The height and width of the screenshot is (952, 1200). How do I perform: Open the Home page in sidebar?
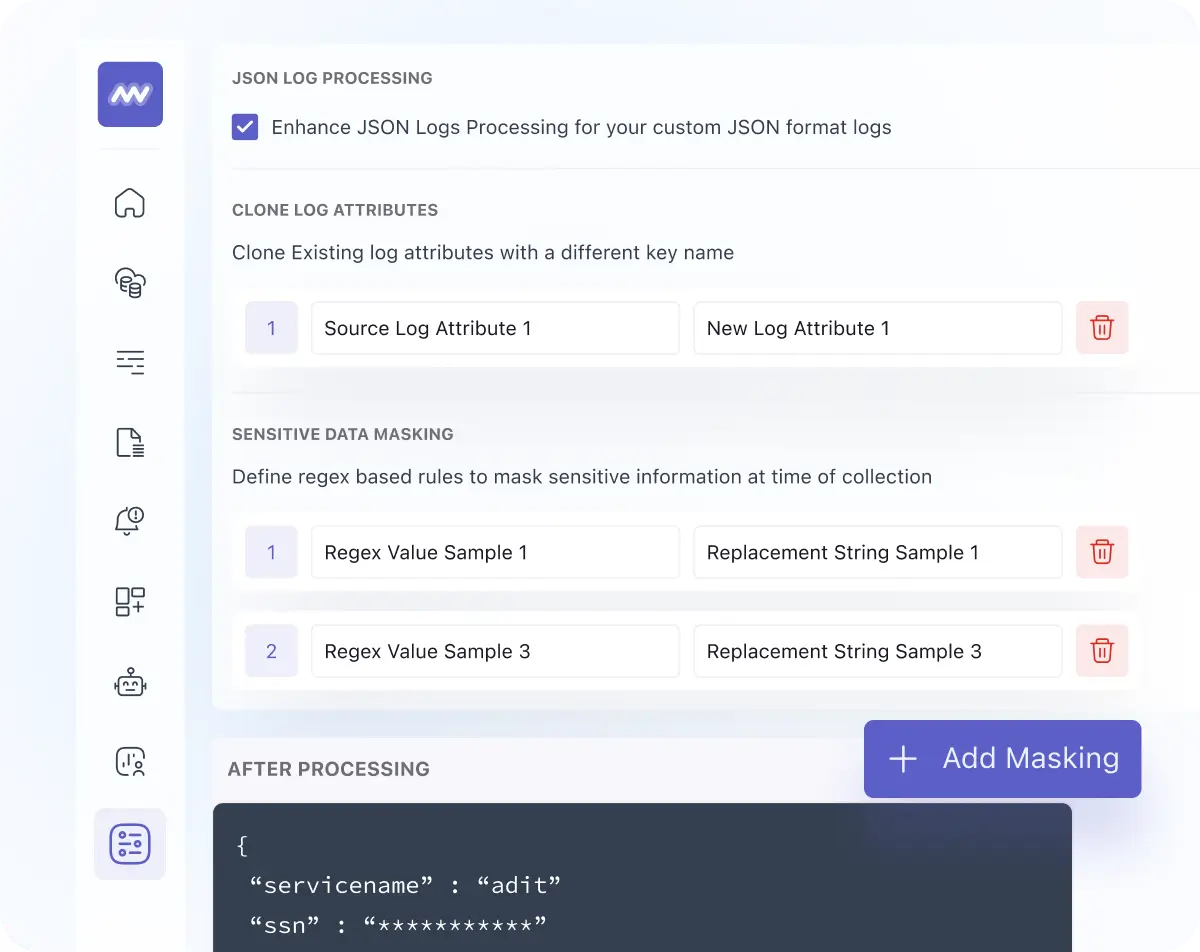(x=130, y=202)
